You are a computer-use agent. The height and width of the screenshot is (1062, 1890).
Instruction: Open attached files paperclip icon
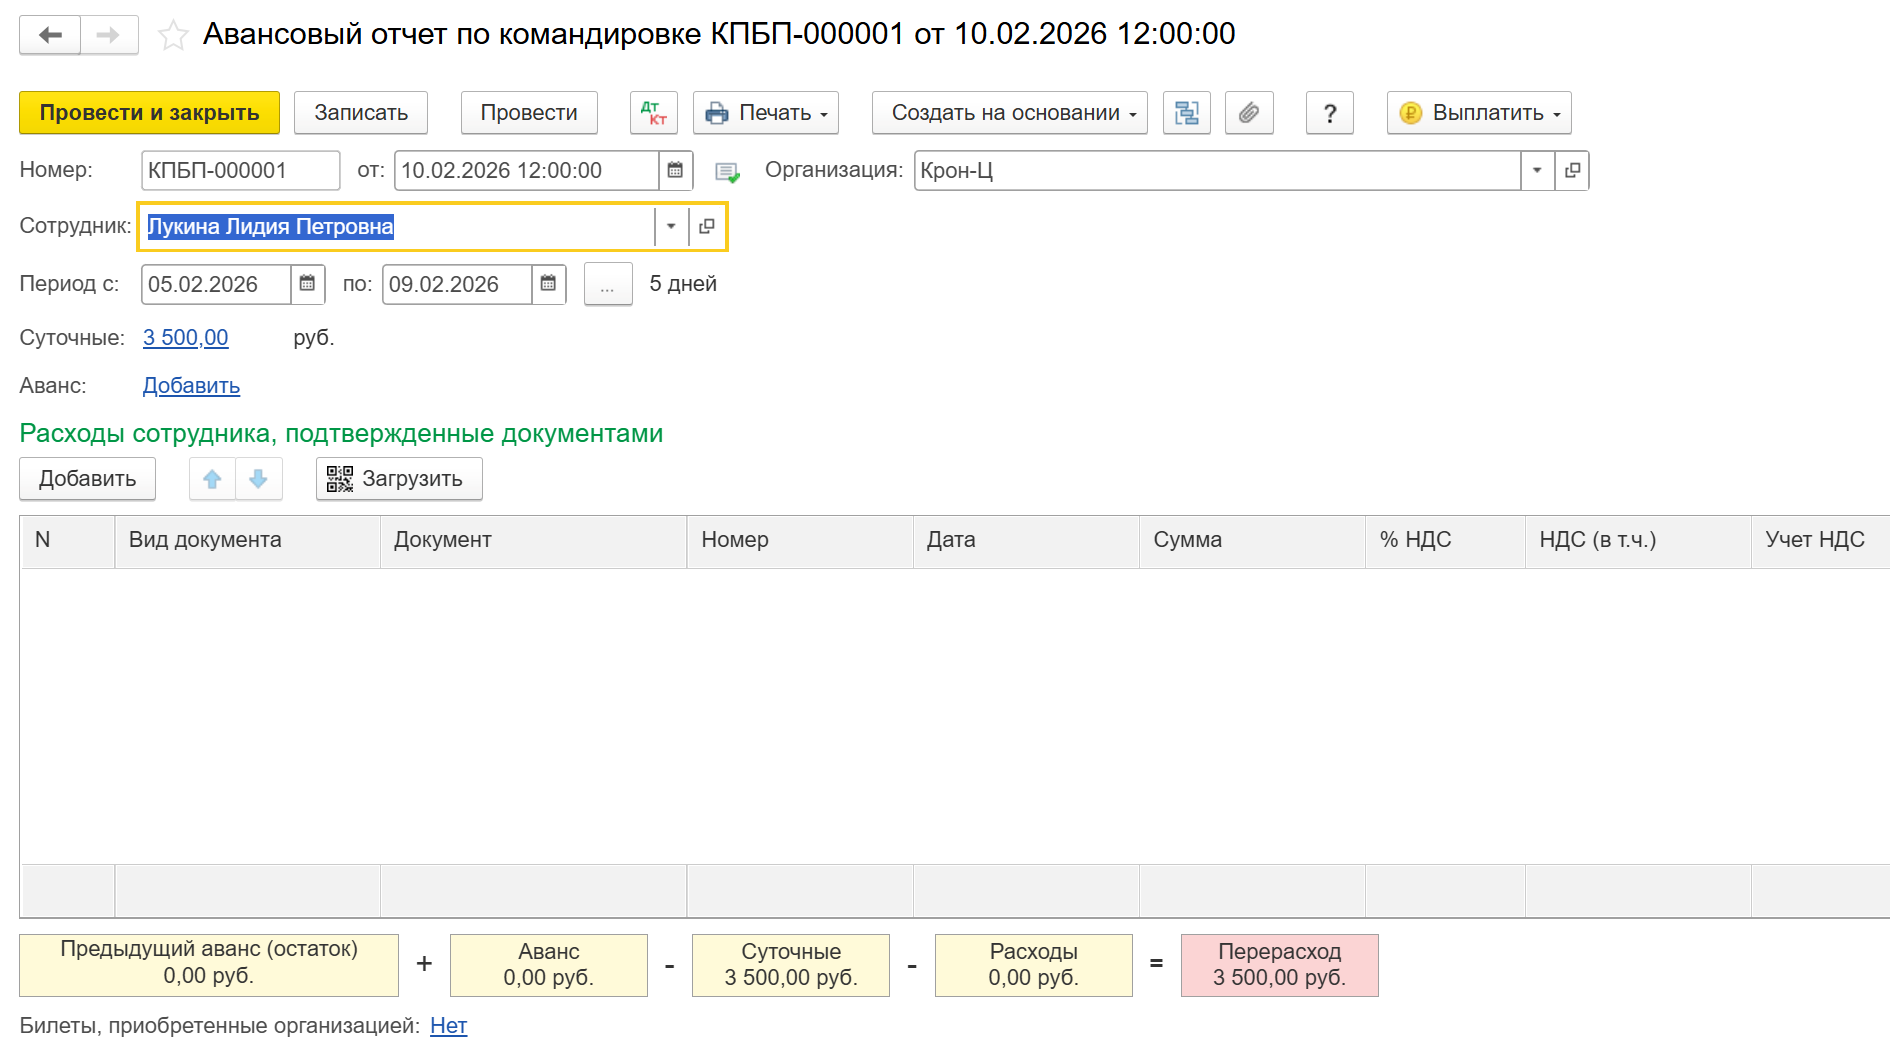1248,113
